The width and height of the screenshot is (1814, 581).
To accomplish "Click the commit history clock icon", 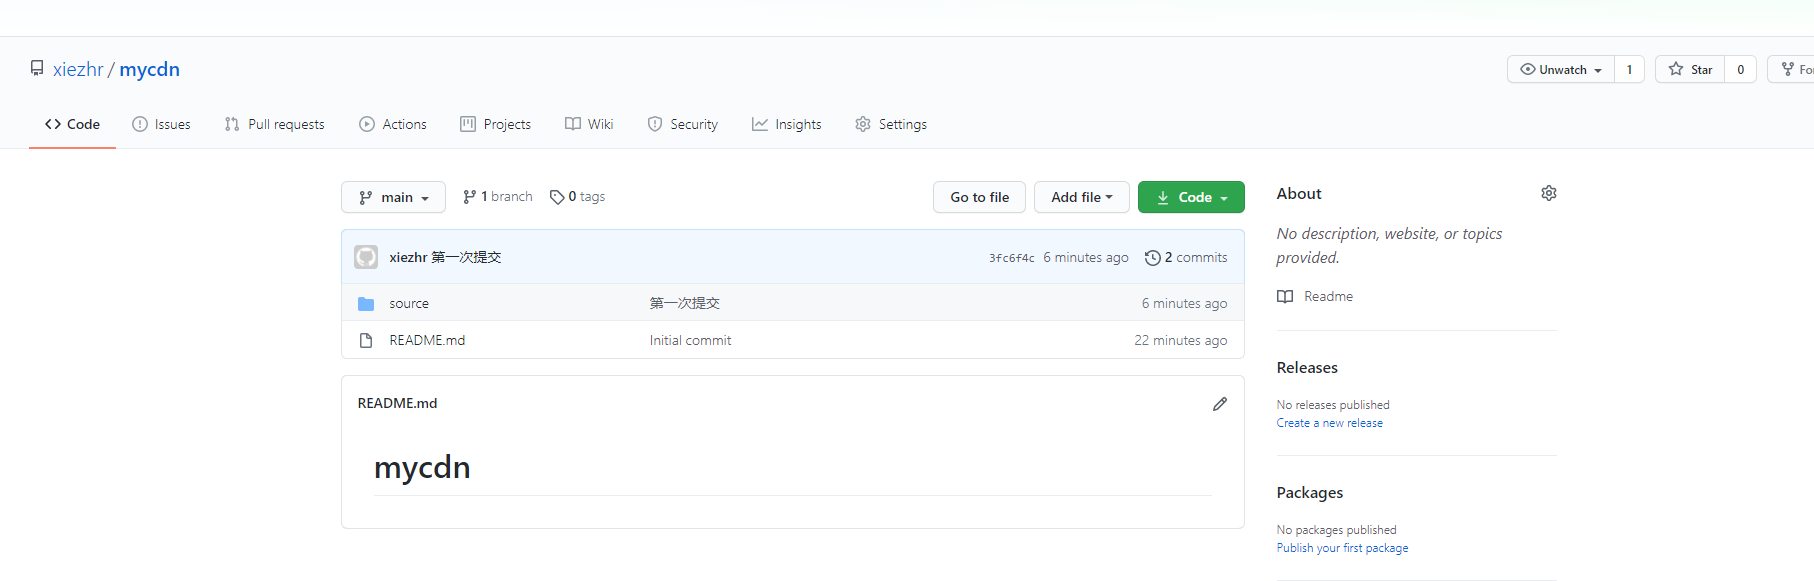I will tap(1153, 258).
